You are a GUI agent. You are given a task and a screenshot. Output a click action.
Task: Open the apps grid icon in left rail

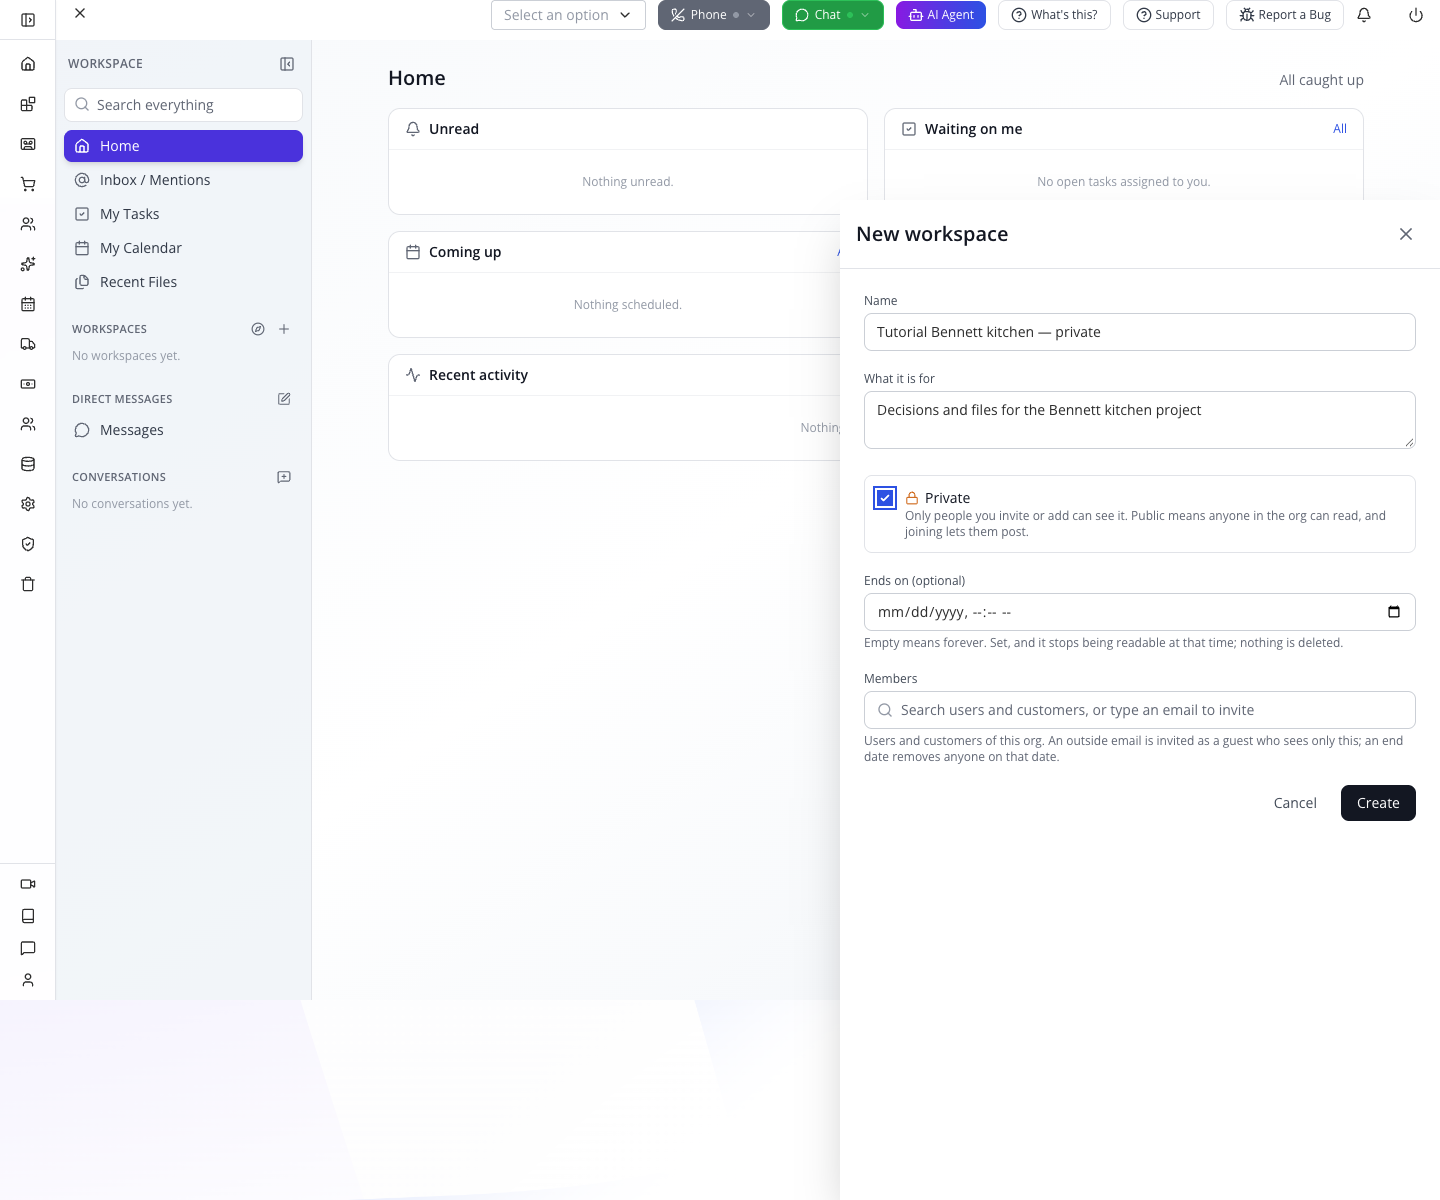(x=28, y=104)
